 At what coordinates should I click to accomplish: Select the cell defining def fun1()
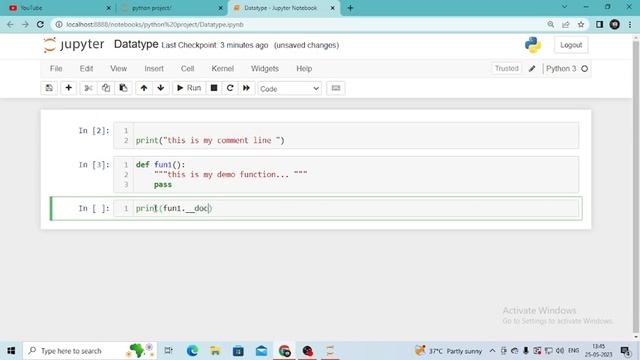click(346, 175)
